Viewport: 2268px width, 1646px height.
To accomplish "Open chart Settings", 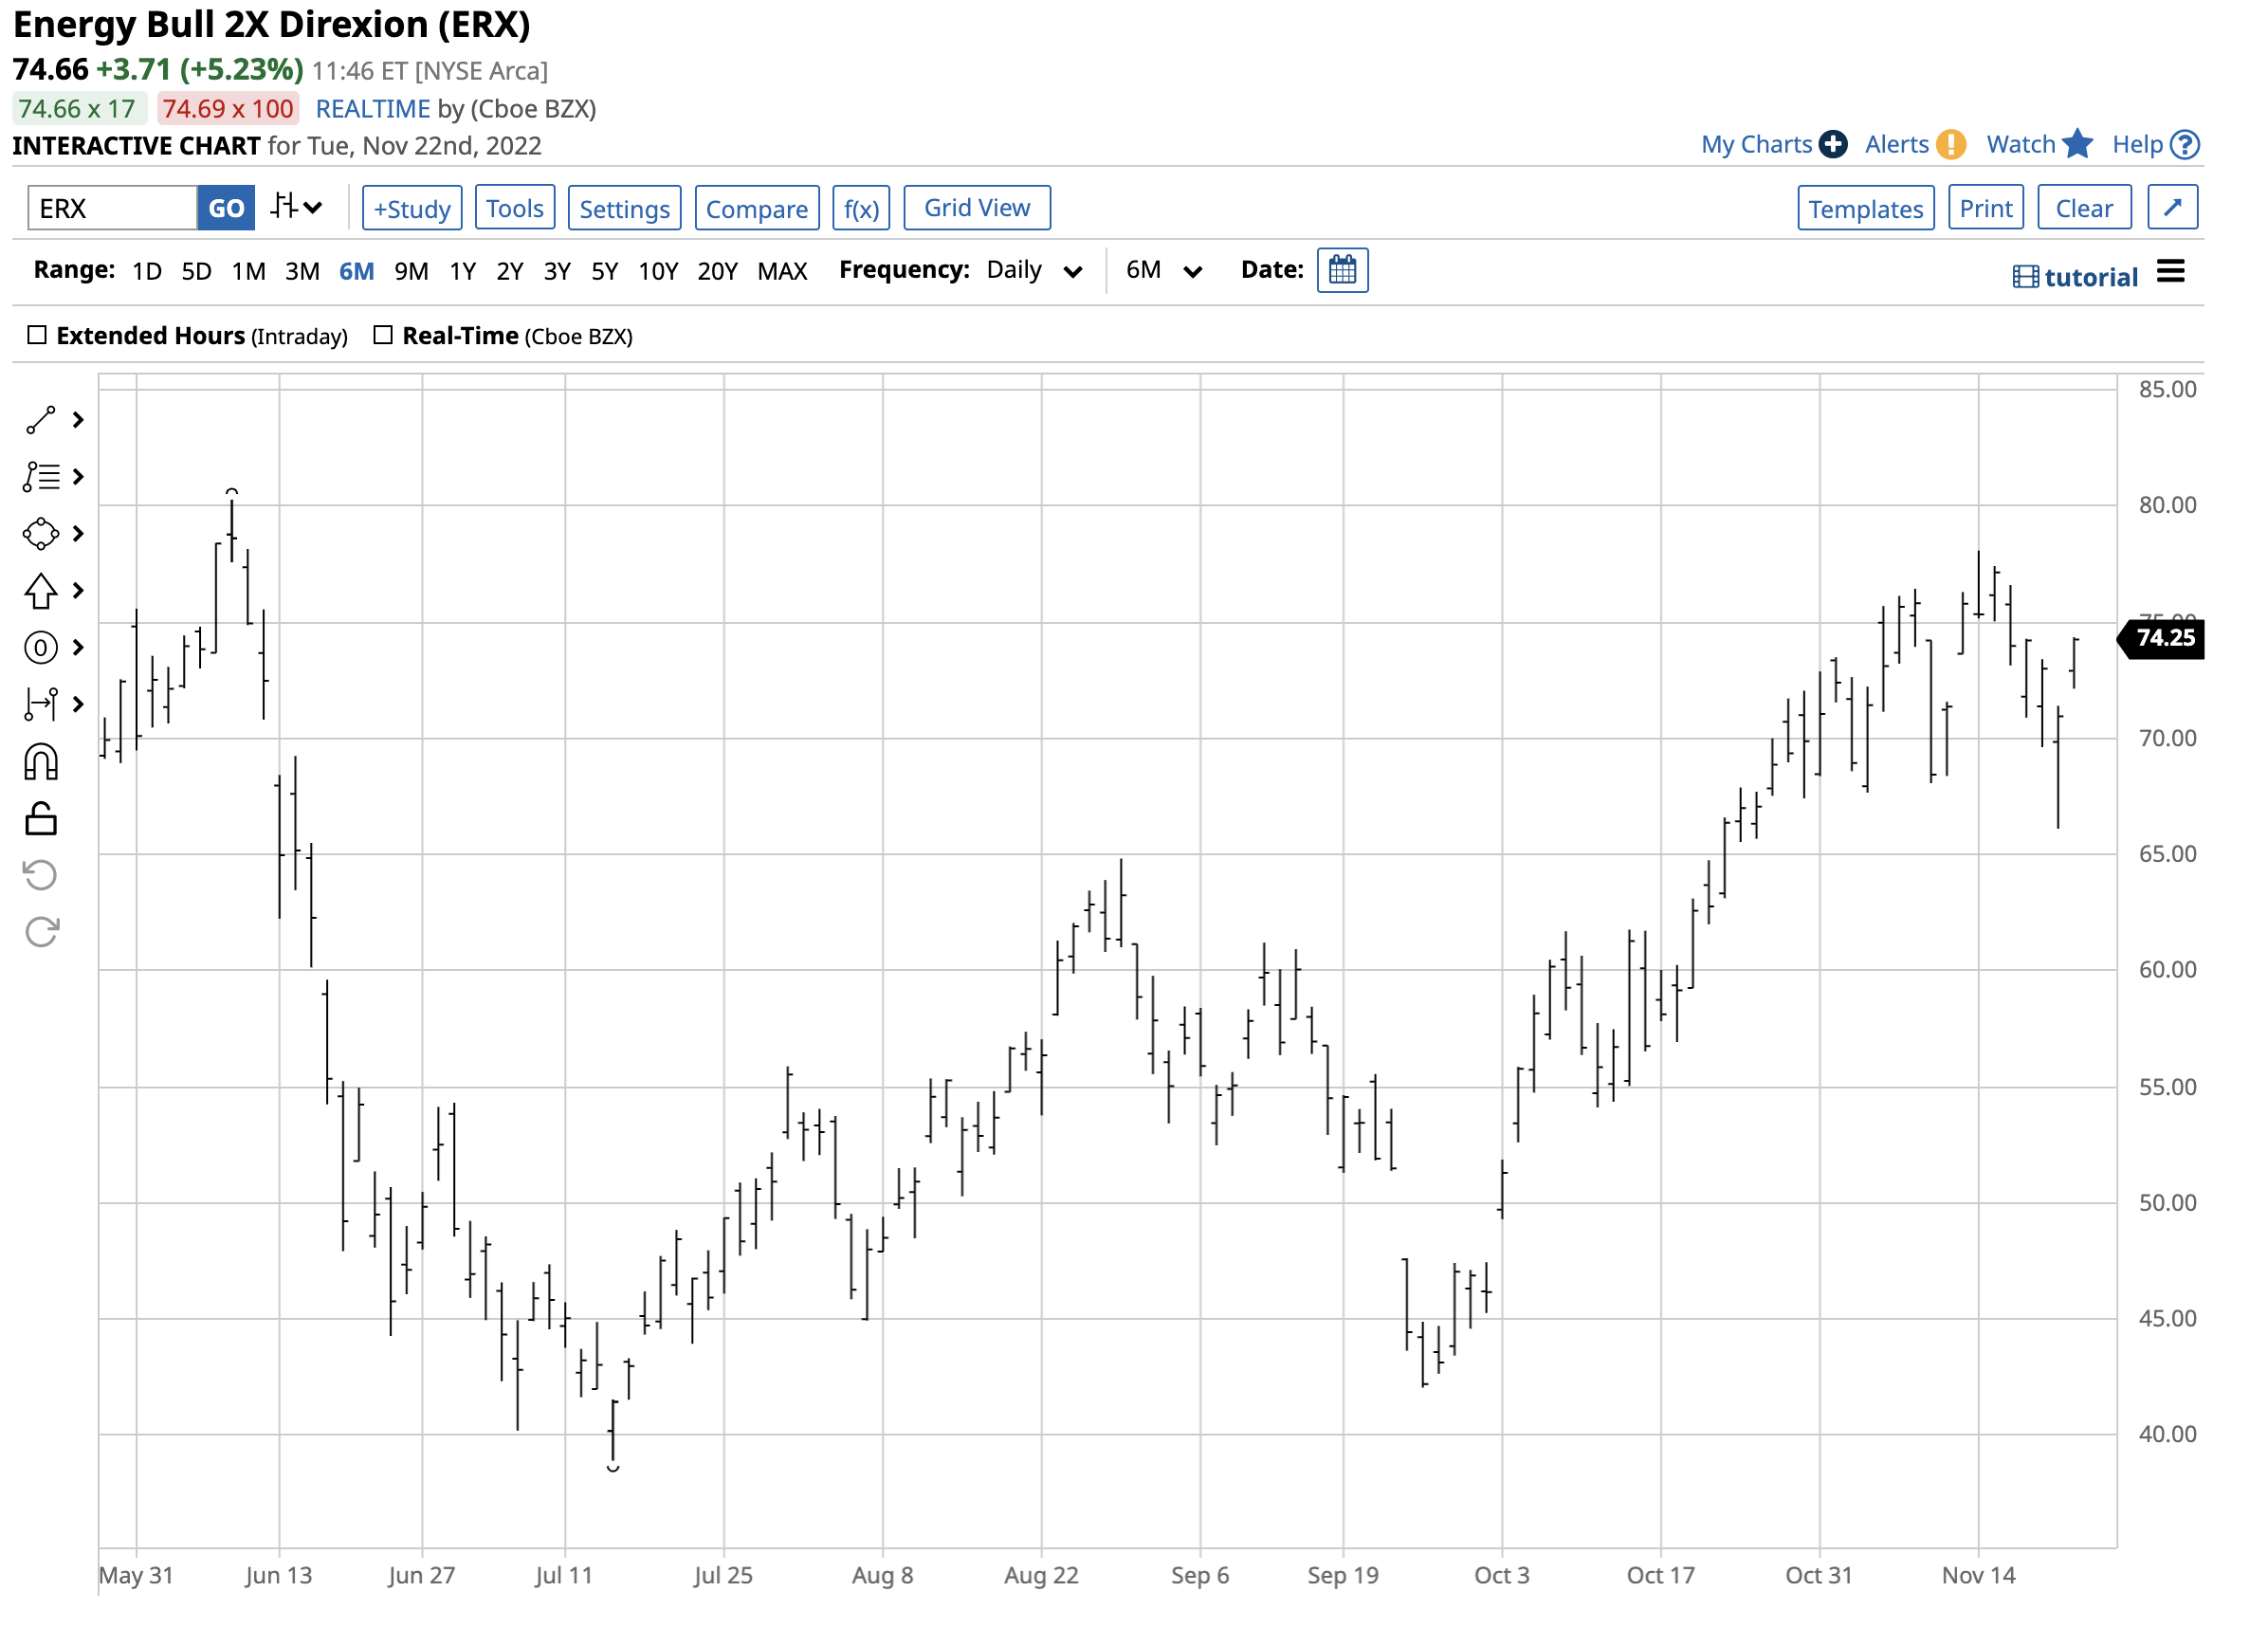I will [625, 208].
